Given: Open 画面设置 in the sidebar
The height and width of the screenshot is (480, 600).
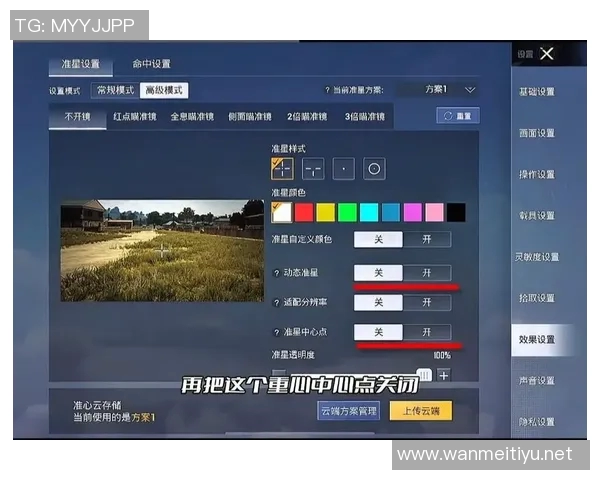Looking at the screenshot, I should (x=537, y=133).
